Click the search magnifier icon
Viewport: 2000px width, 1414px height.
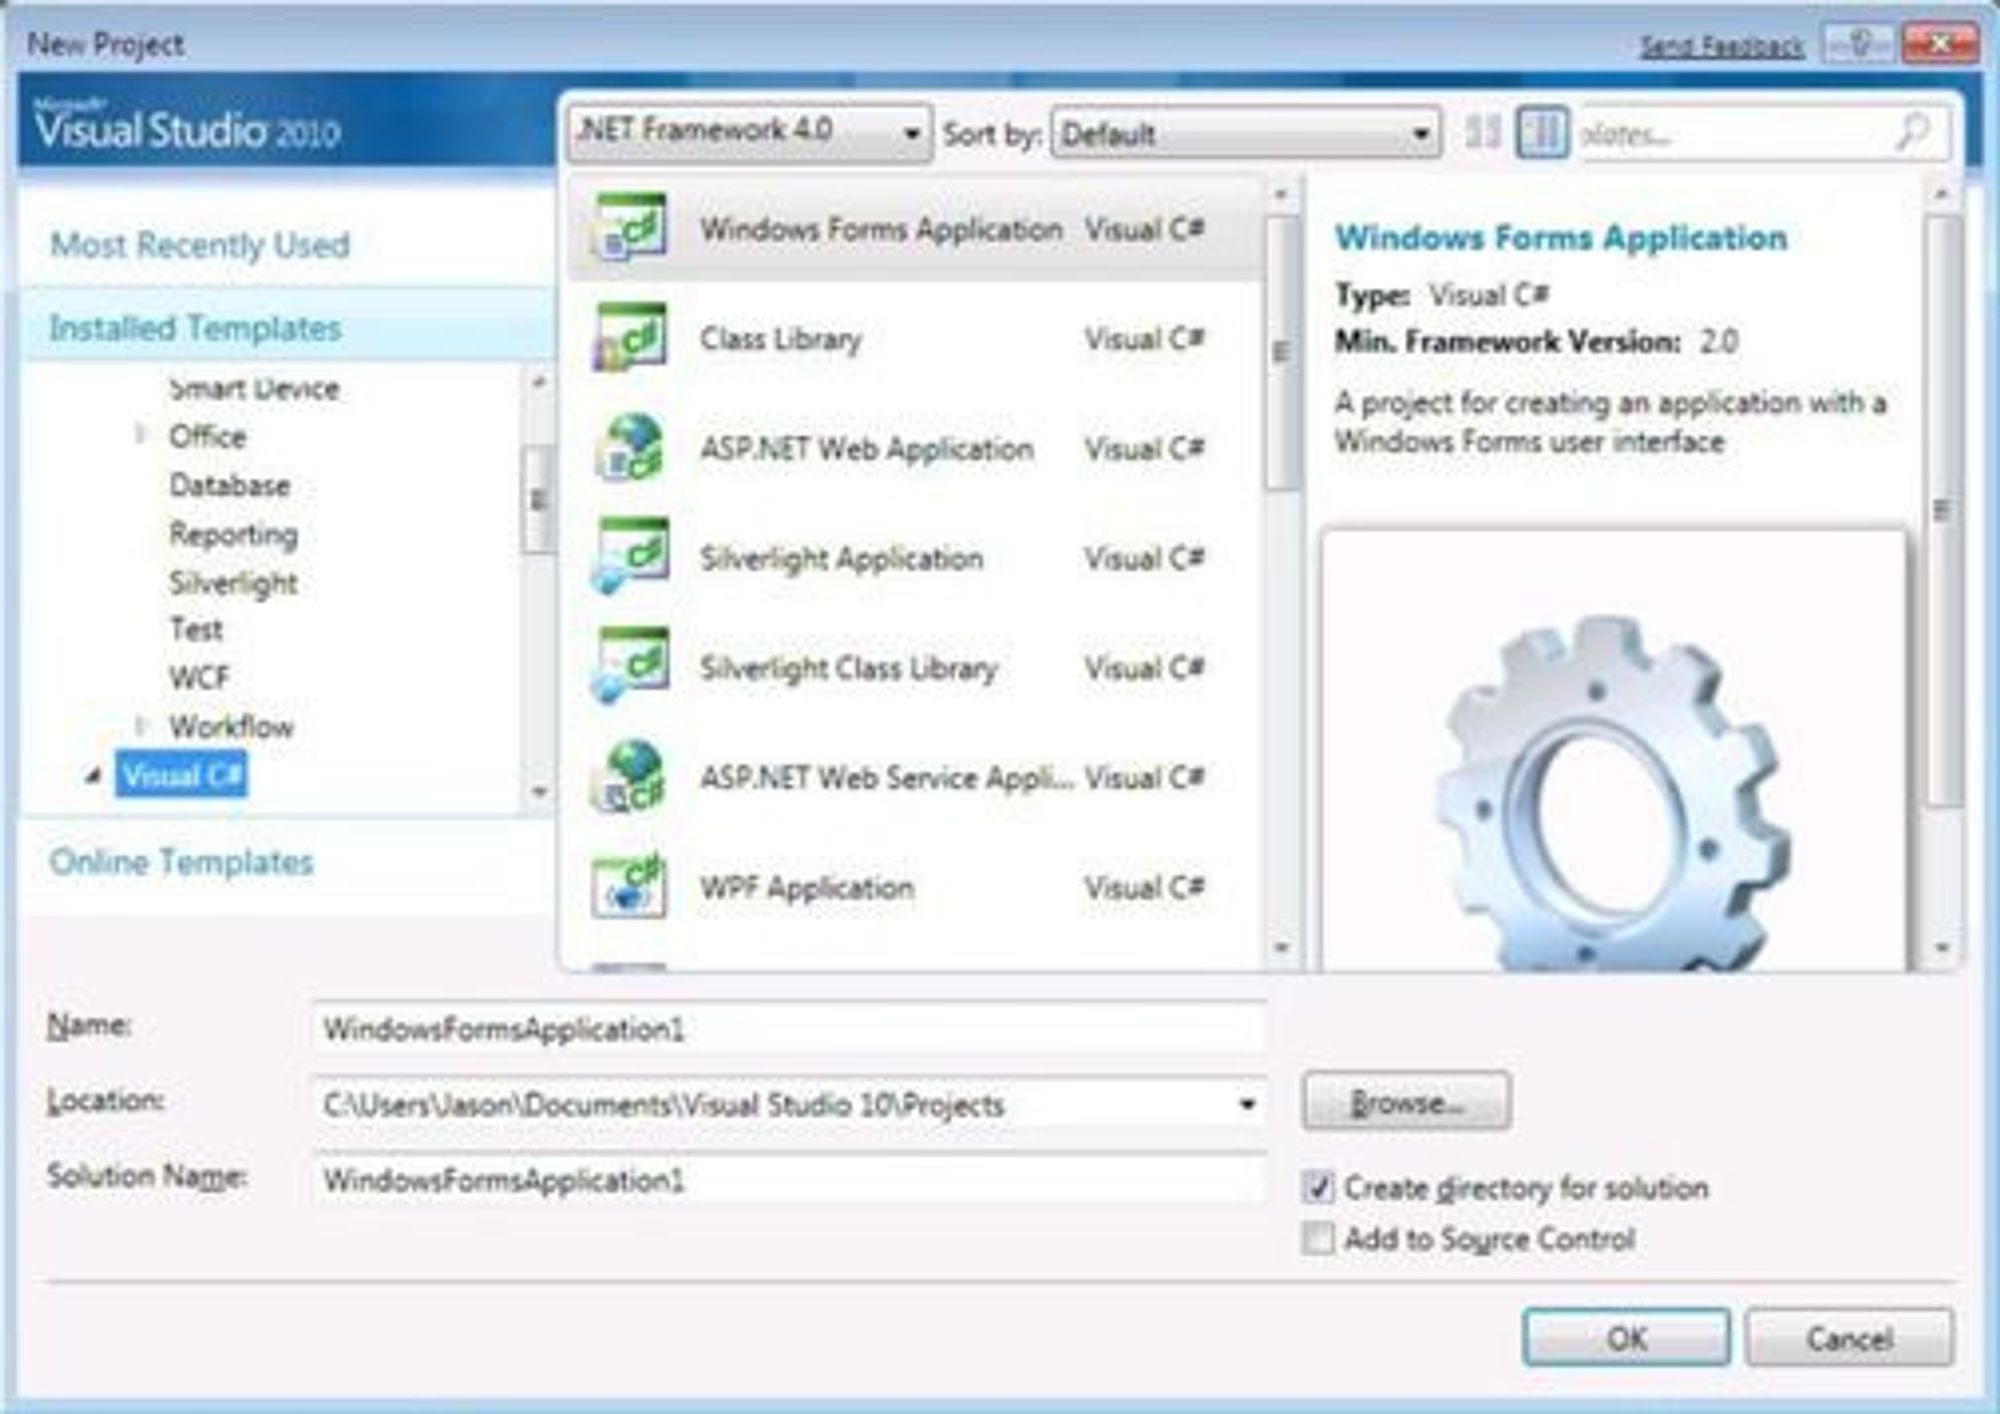1912,132
